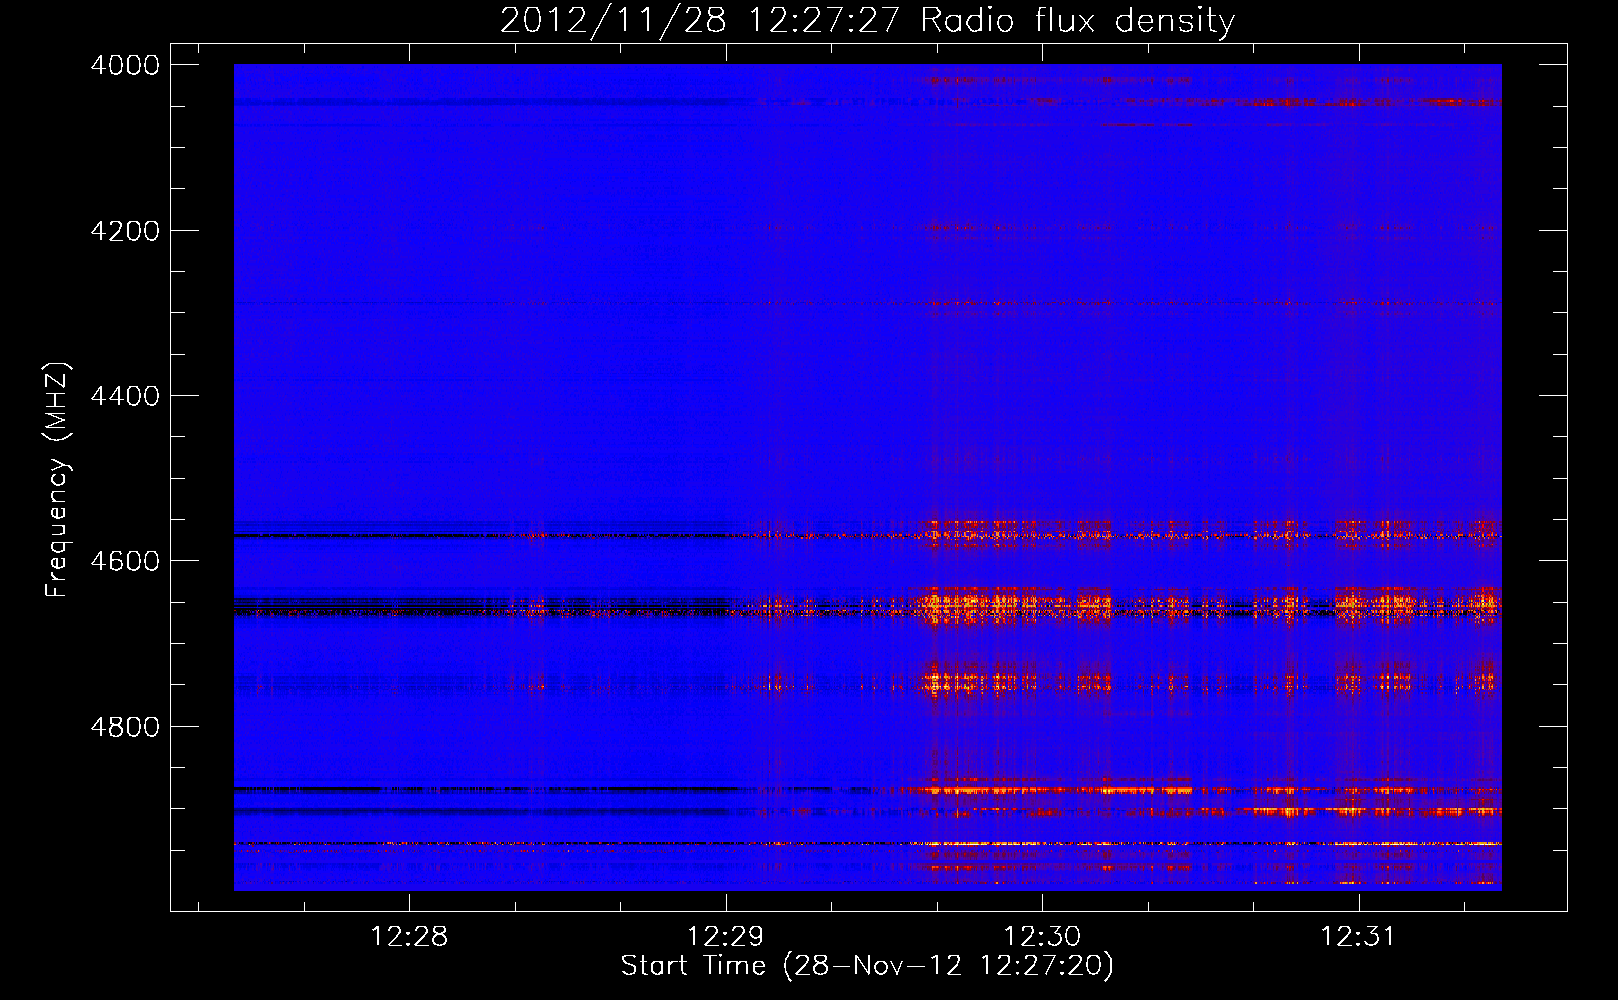The image size is (1618, 1000).
Task: Select the 4400 frequency axis label
Action: click(x=125, y=396)
